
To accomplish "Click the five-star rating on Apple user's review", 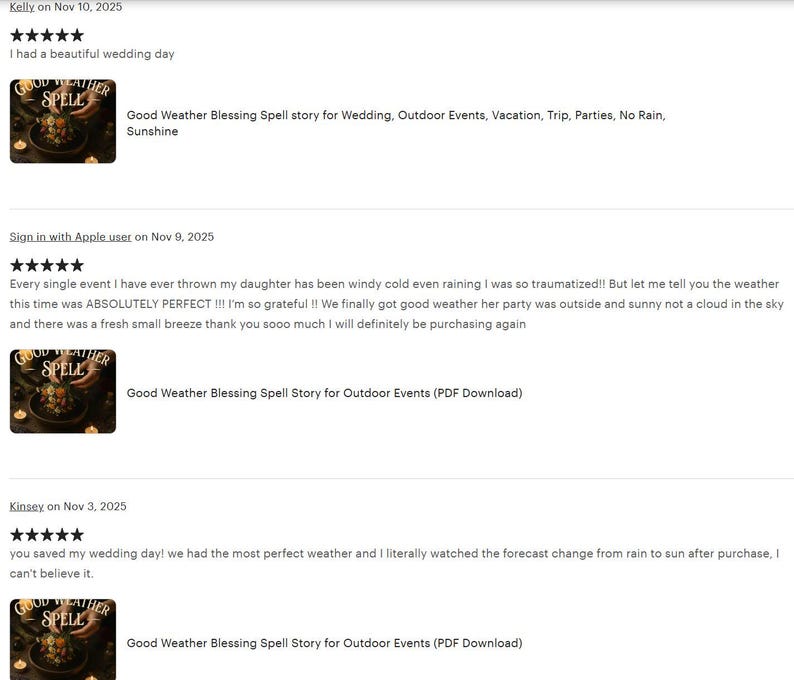I will [47, 265].
